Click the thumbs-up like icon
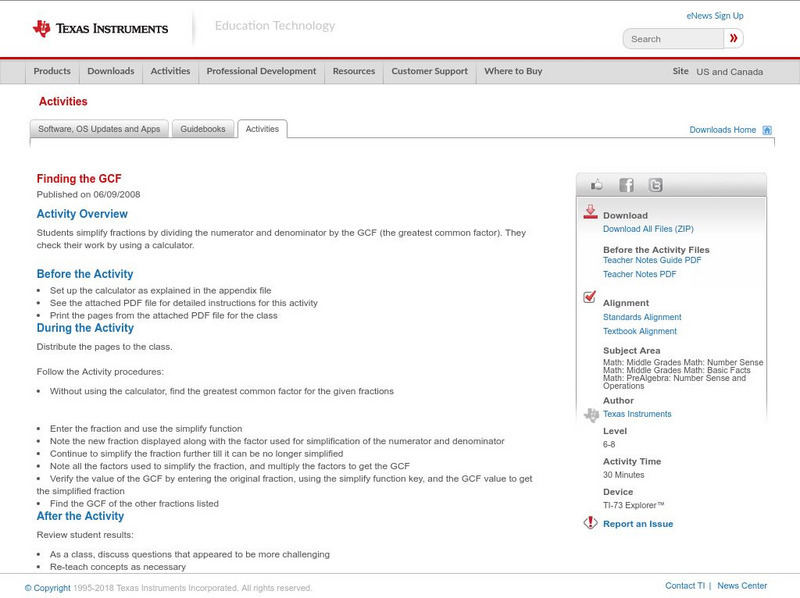Image resolution: width=800 pixels, height=598 pixels. (596, 185)
